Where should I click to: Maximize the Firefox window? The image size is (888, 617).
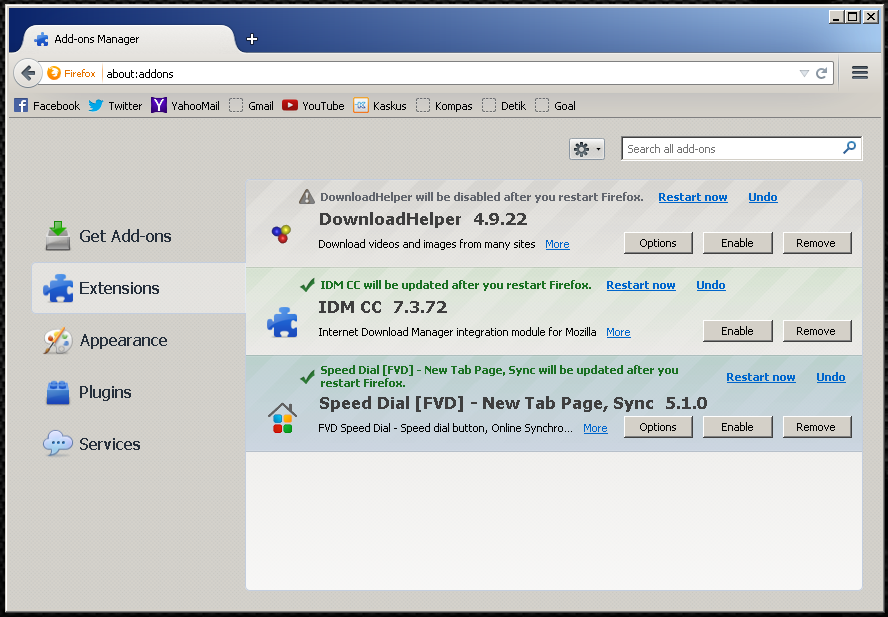pyautogui.click(x=853, y=16)
